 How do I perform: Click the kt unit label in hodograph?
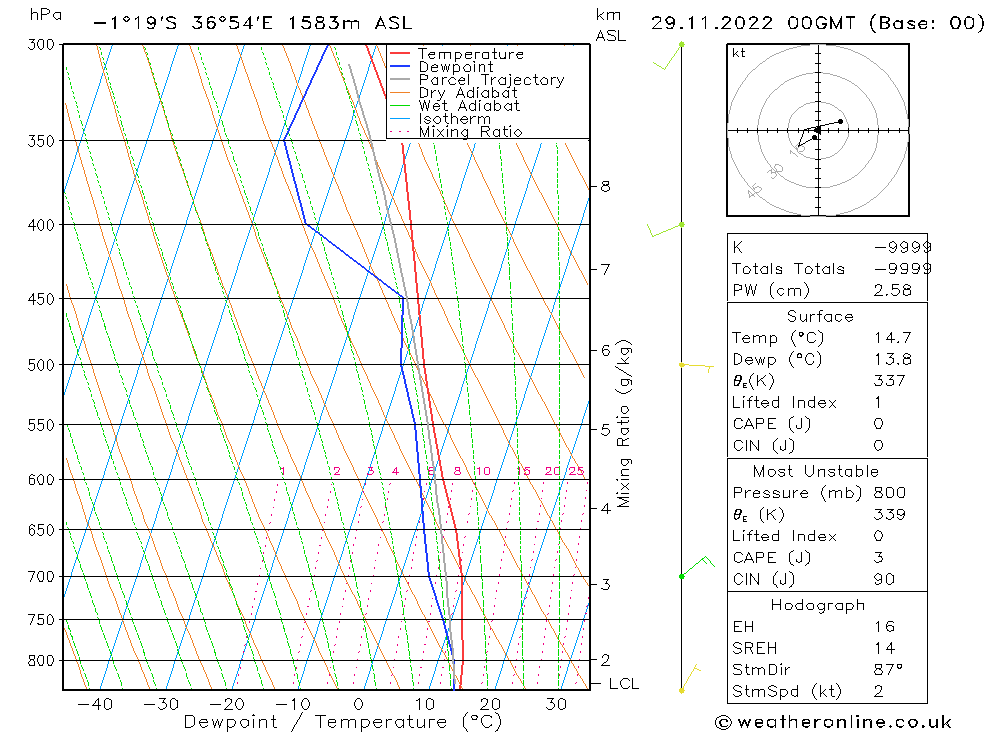coord(739,53)
